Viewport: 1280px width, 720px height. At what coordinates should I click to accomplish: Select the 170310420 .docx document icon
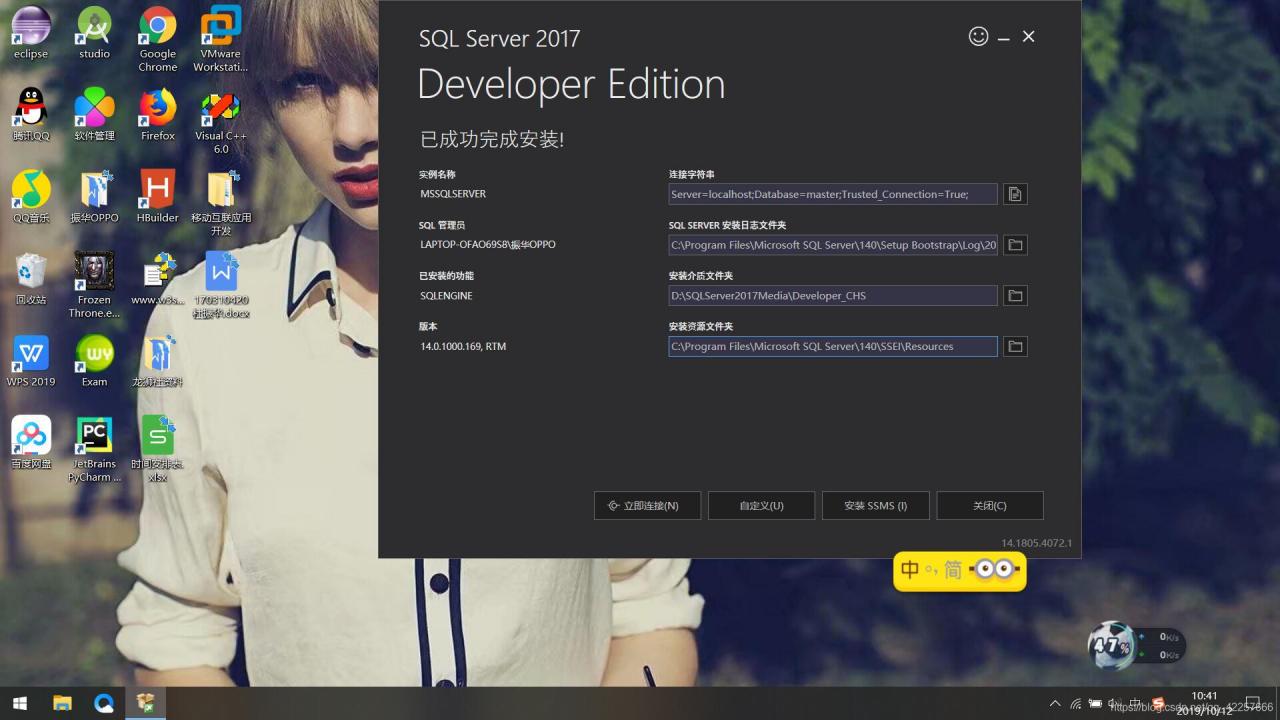(221, 285)
